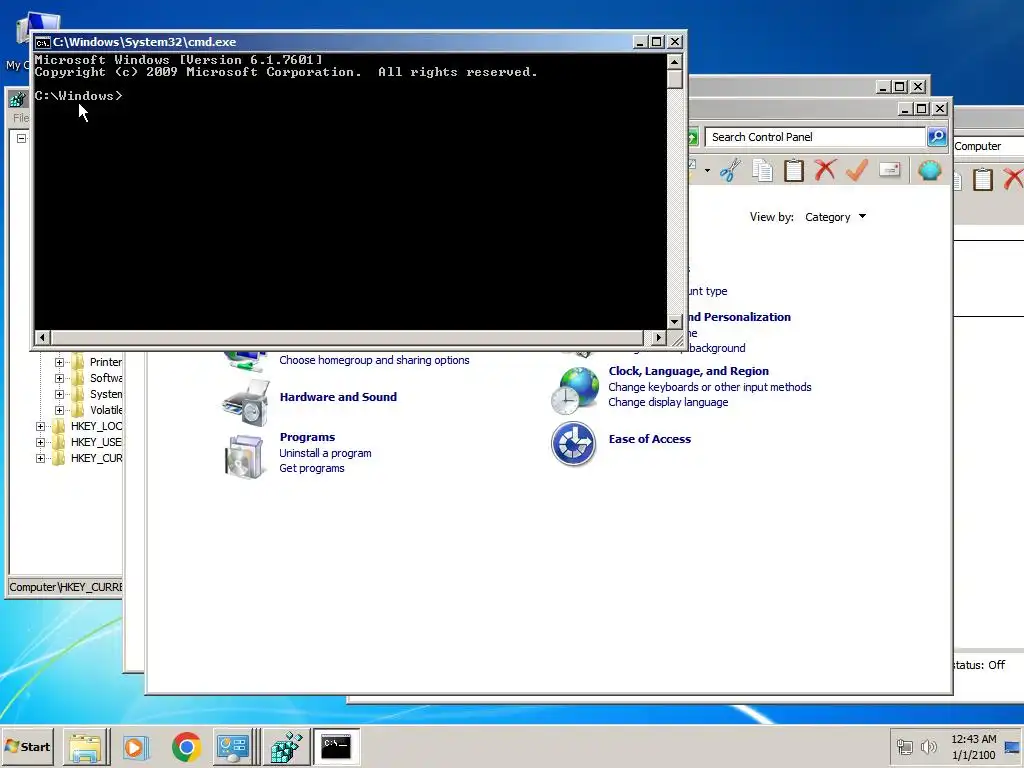Launch Google Chrome from the taskbar
1024x768 pixels.
tap(187, 747)
